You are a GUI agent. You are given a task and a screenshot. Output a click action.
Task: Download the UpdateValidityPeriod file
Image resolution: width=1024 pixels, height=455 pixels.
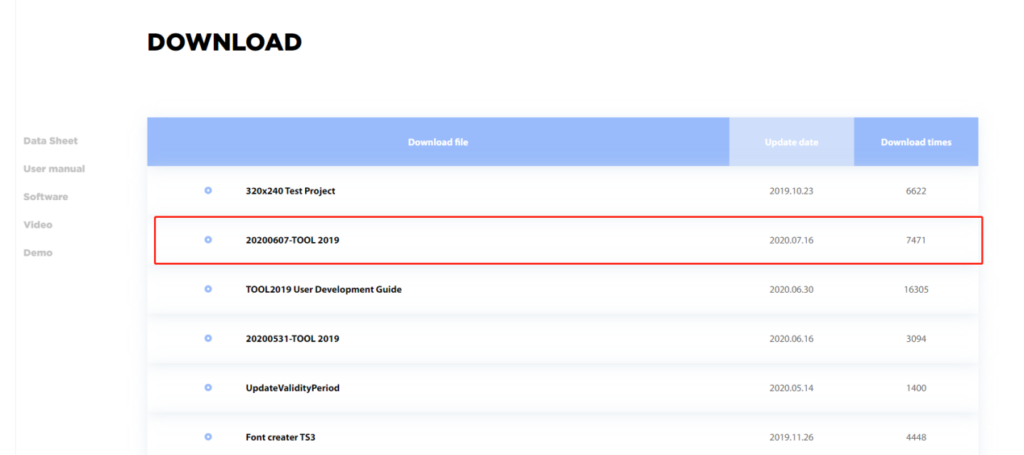click(x=292, y=387)
